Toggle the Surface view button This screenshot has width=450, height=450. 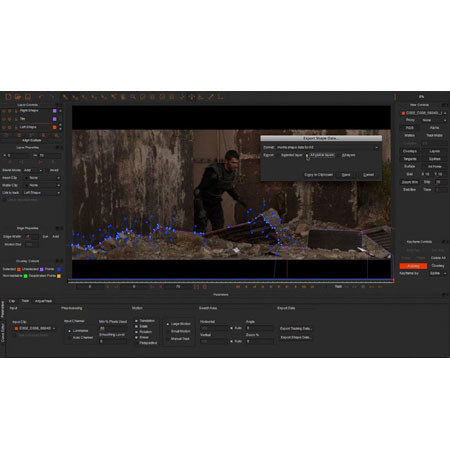[410, 166]
